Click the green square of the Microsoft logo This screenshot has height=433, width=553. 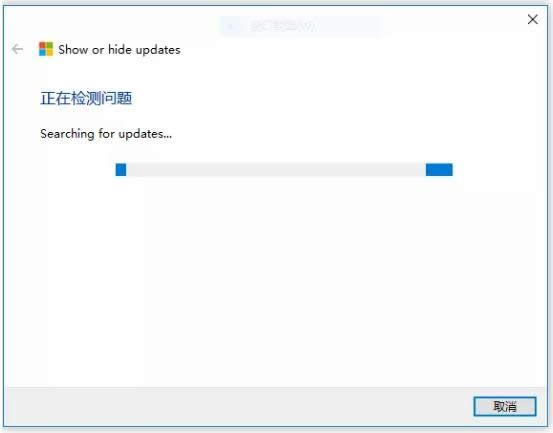50,45
